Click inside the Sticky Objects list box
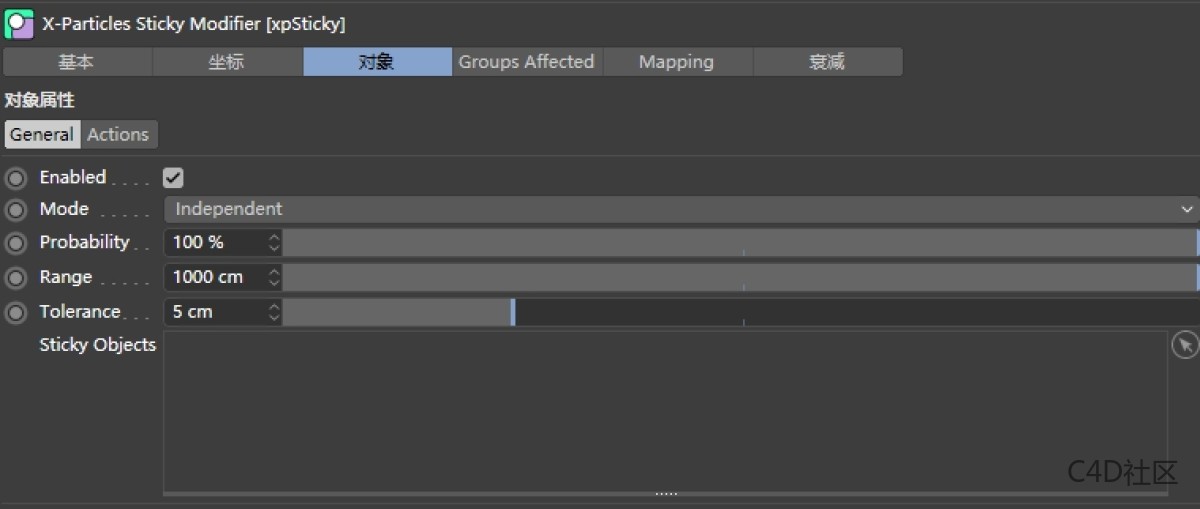 (x=664, y=410)
